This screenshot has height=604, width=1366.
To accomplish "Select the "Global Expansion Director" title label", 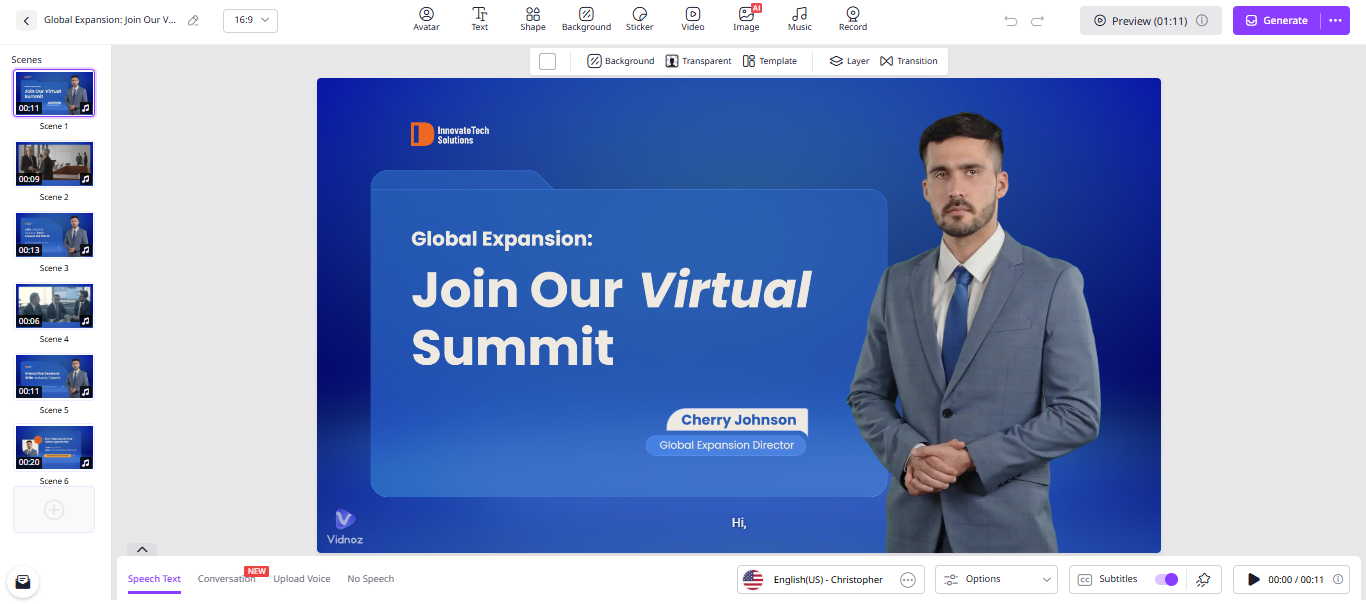I will tap(726, 445).
